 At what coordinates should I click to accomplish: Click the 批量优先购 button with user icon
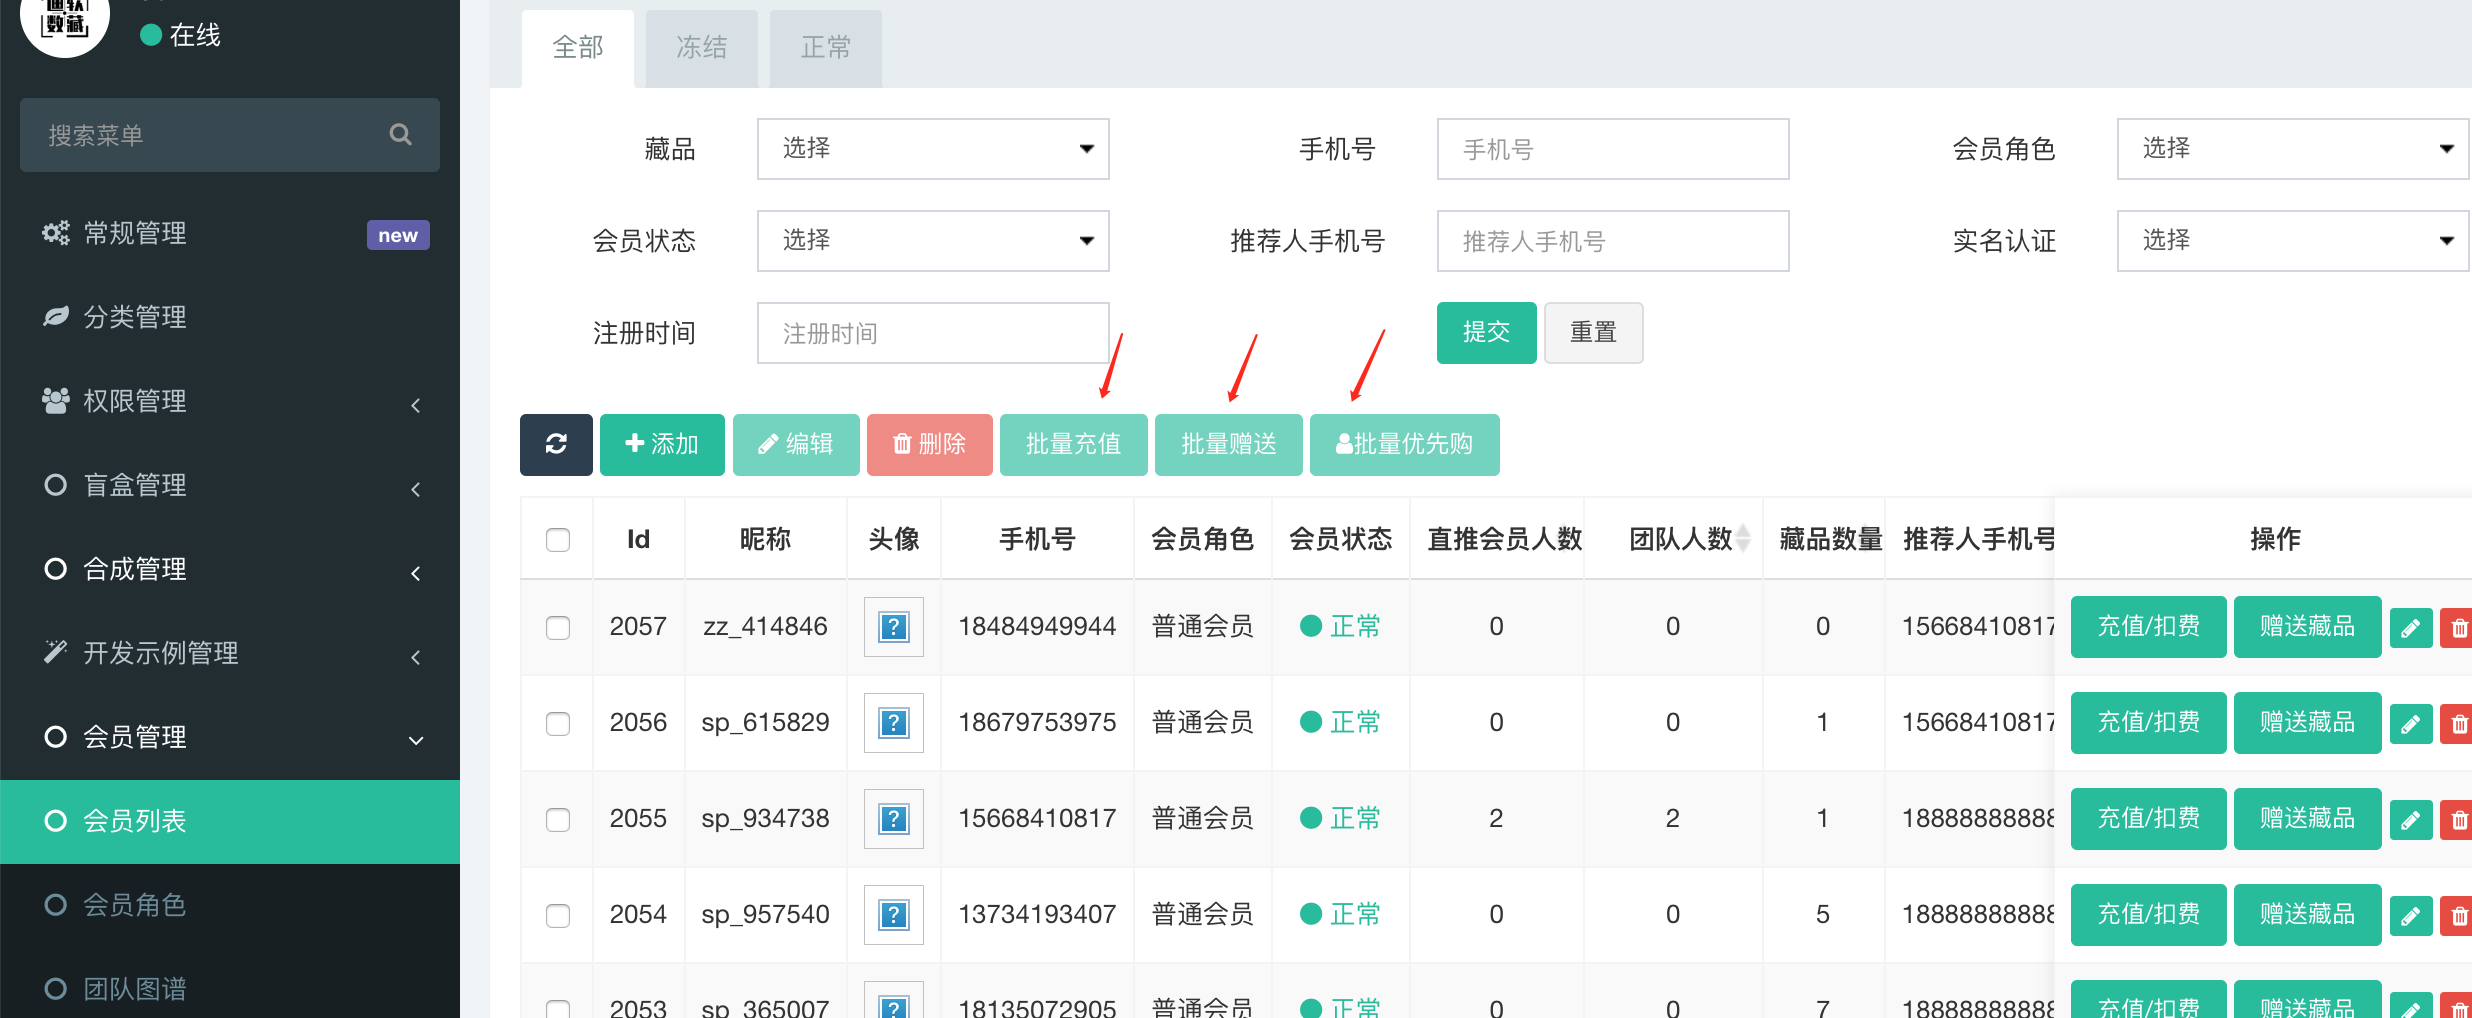coord(1404,444)
